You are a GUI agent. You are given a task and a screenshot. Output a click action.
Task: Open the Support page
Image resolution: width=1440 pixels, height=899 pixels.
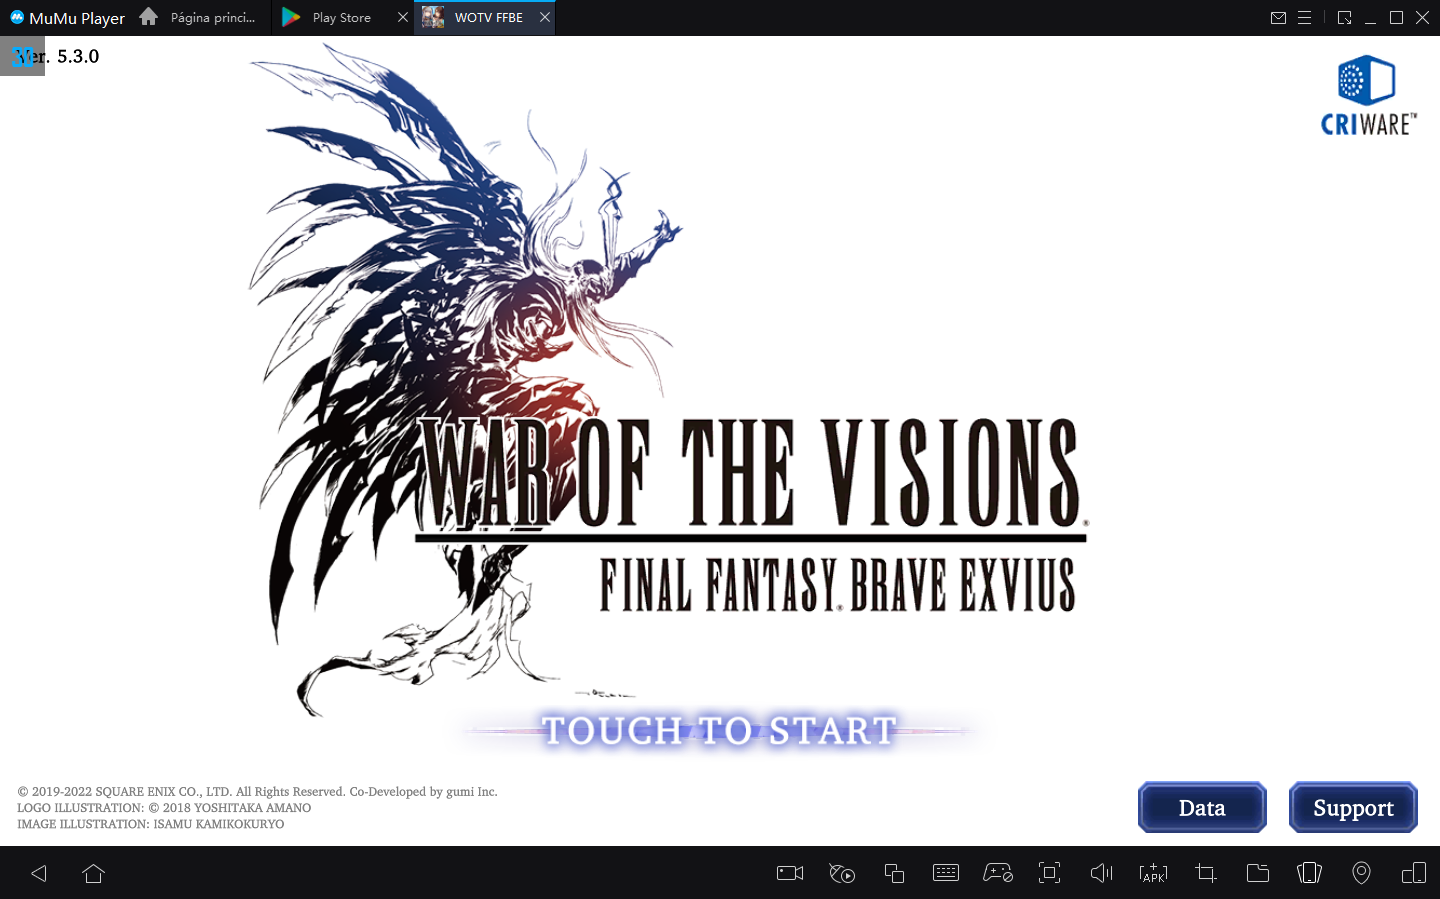[x=1353, y=807]
